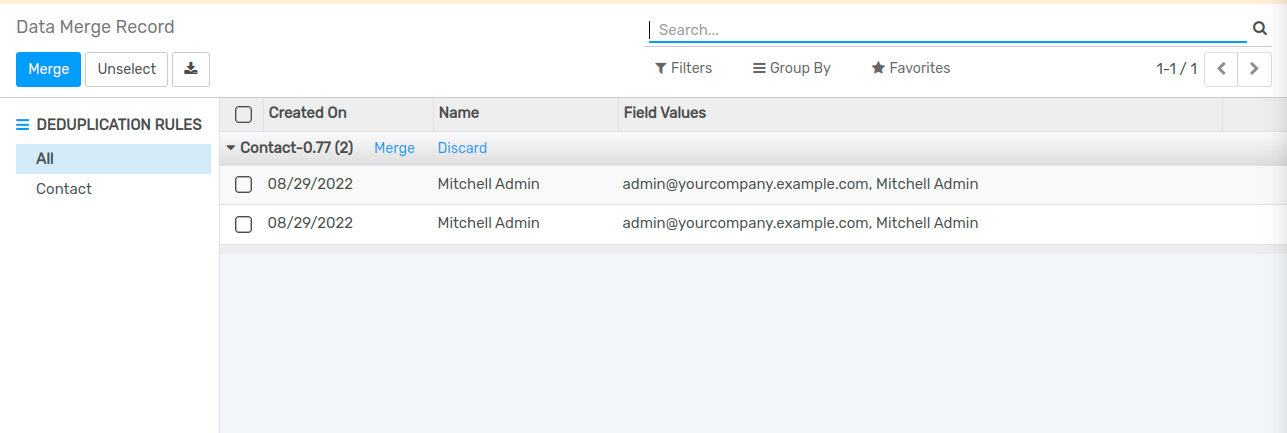Click into the Search input field
This screenshot has width=1287, height=433.
click(948, 30)
